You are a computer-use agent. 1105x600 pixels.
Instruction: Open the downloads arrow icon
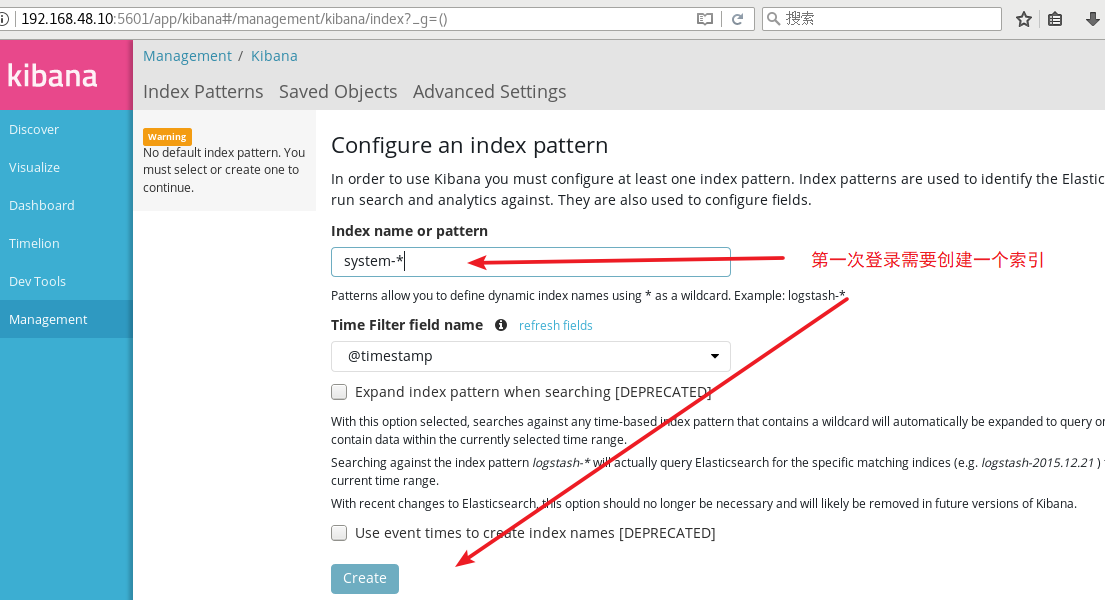1092,19
